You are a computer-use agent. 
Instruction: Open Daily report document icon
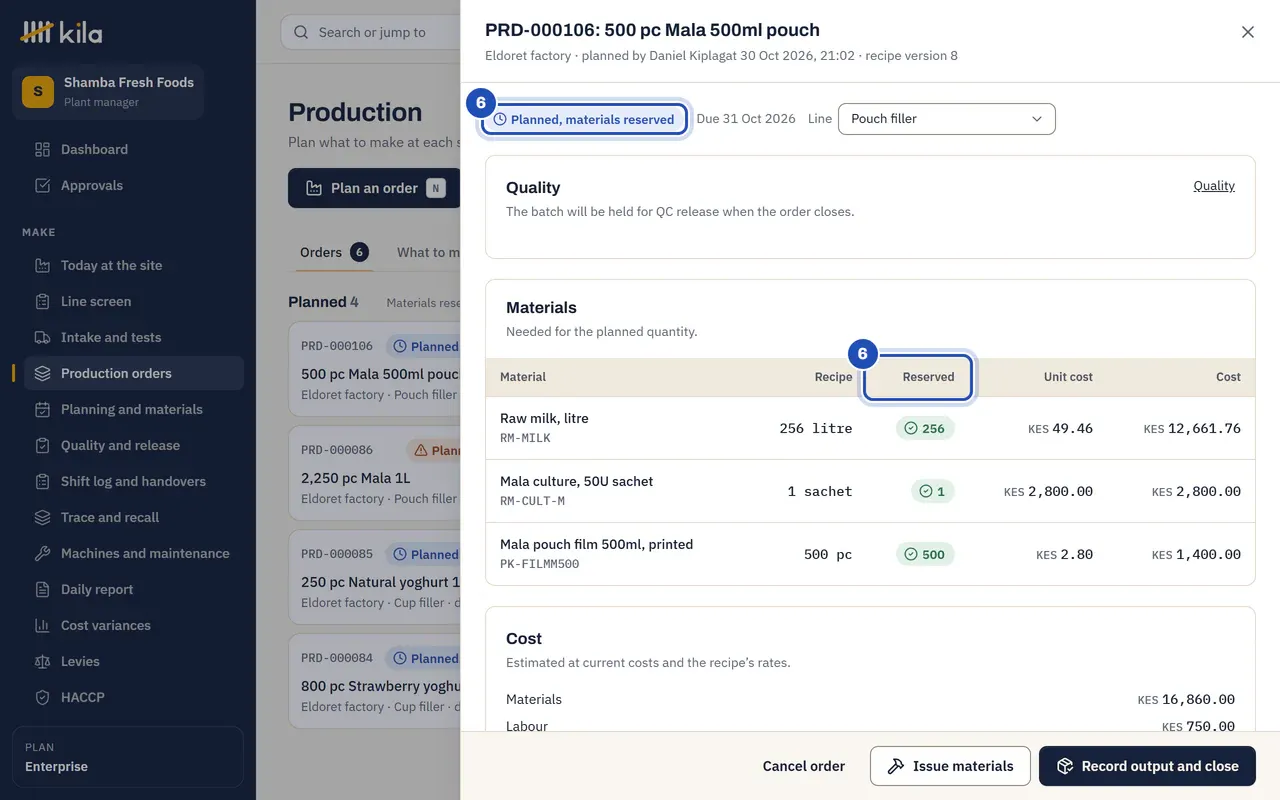click(42, 589)
